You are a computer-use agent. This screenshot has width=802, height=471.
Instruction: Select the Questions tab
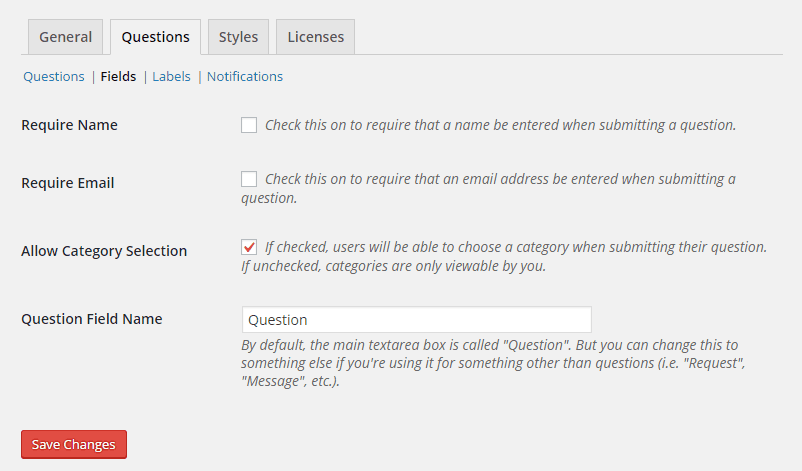(x=155, y=37)
